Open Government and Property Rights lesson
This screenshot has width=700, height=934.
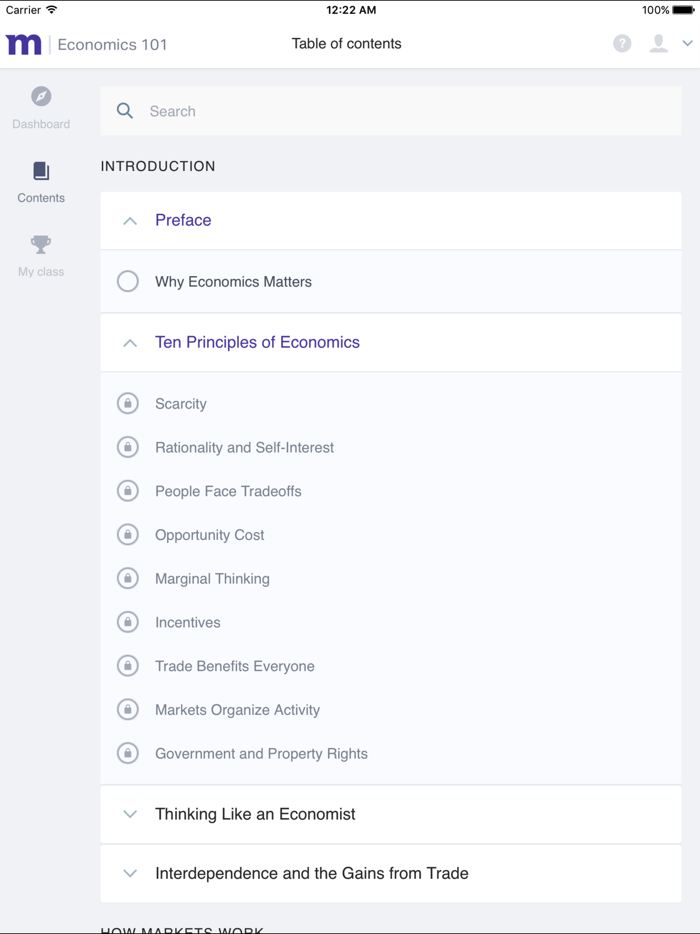[261, 754]
